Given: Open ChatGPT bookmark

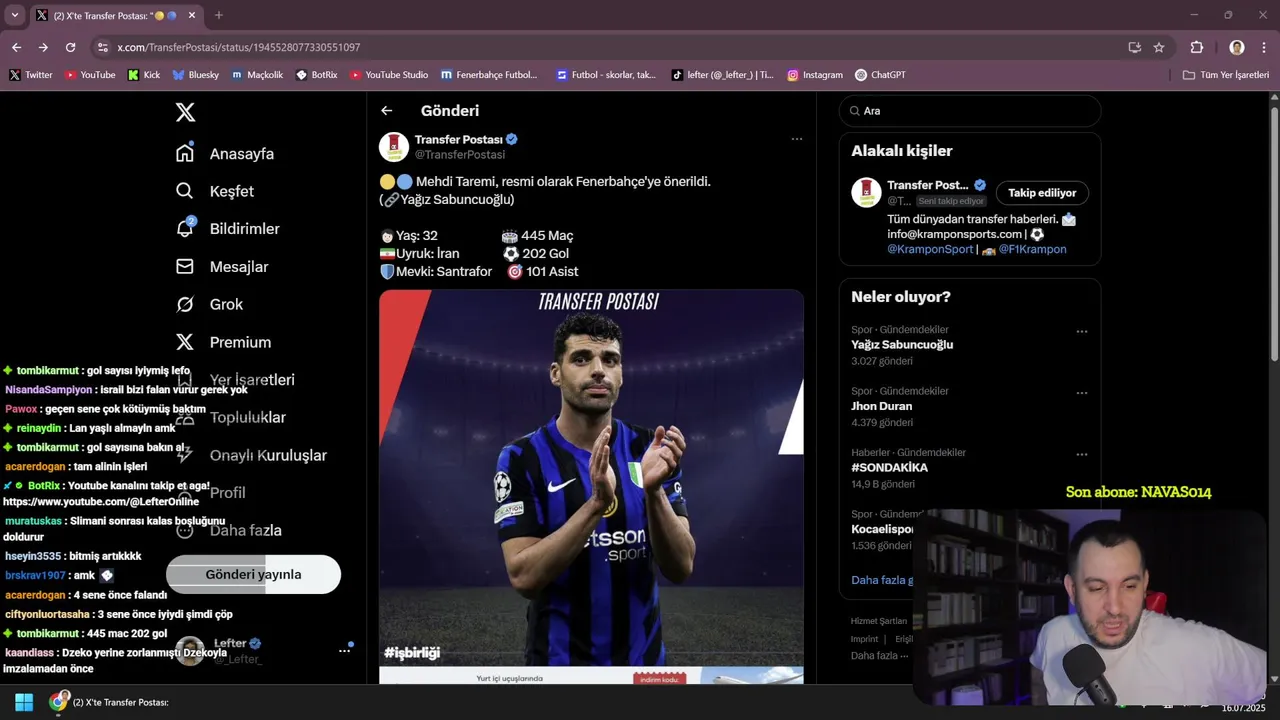Looking at the screenshot, I should [x=880, y=75].
